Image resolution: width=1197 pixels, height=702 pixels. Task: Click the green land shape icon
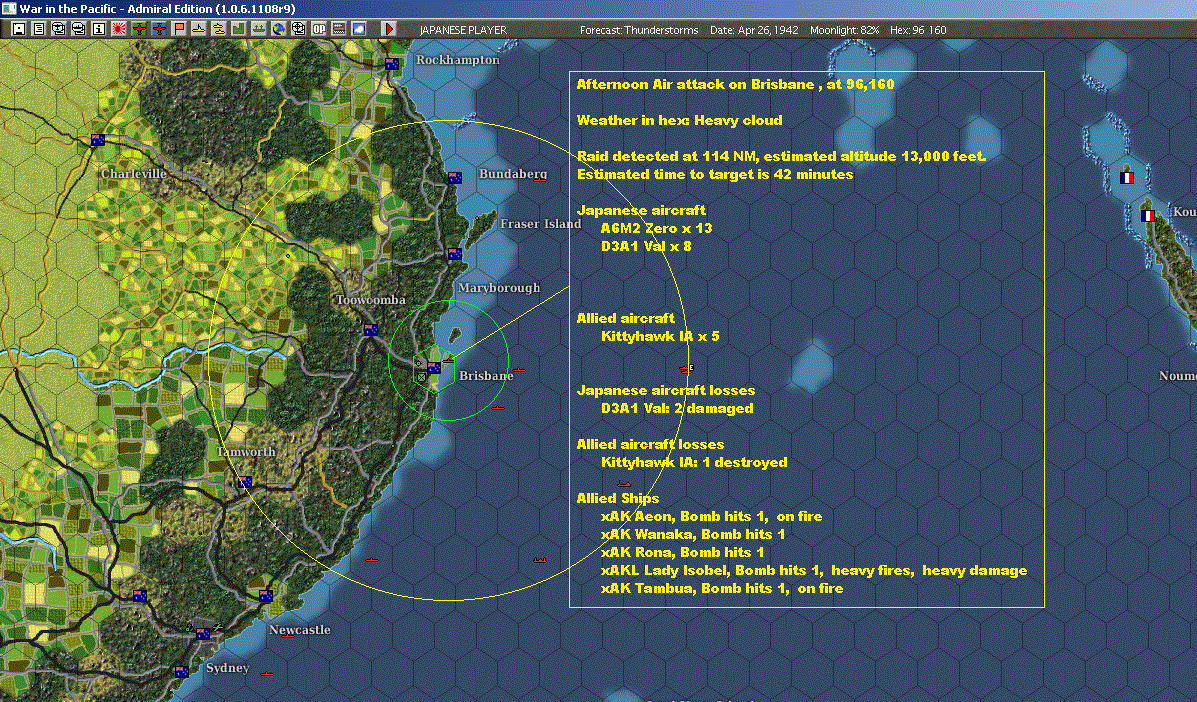pos(238,29)
